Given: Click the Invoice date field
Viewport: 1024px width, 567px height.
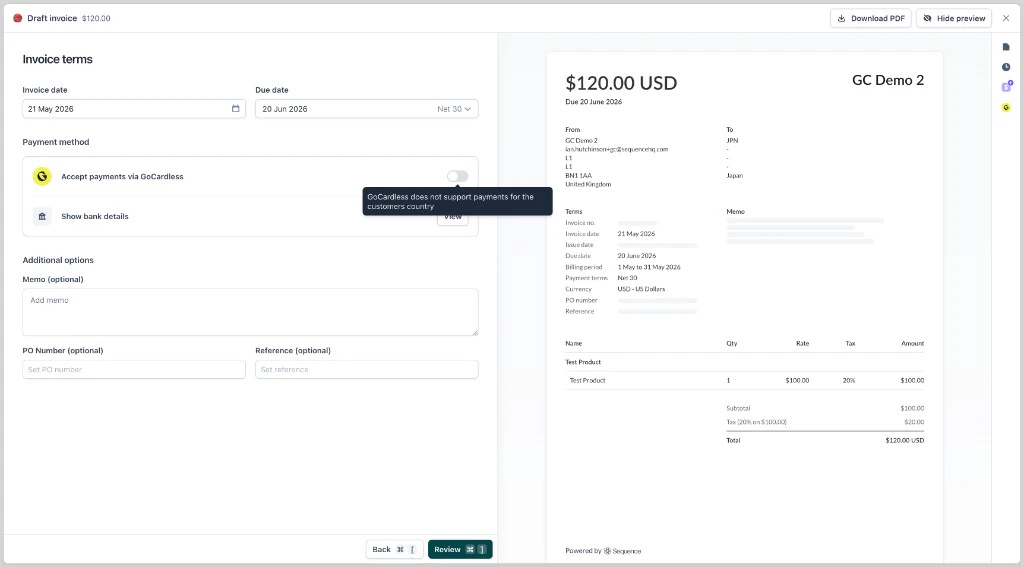Looking at the screenshot, I should 134,109.
